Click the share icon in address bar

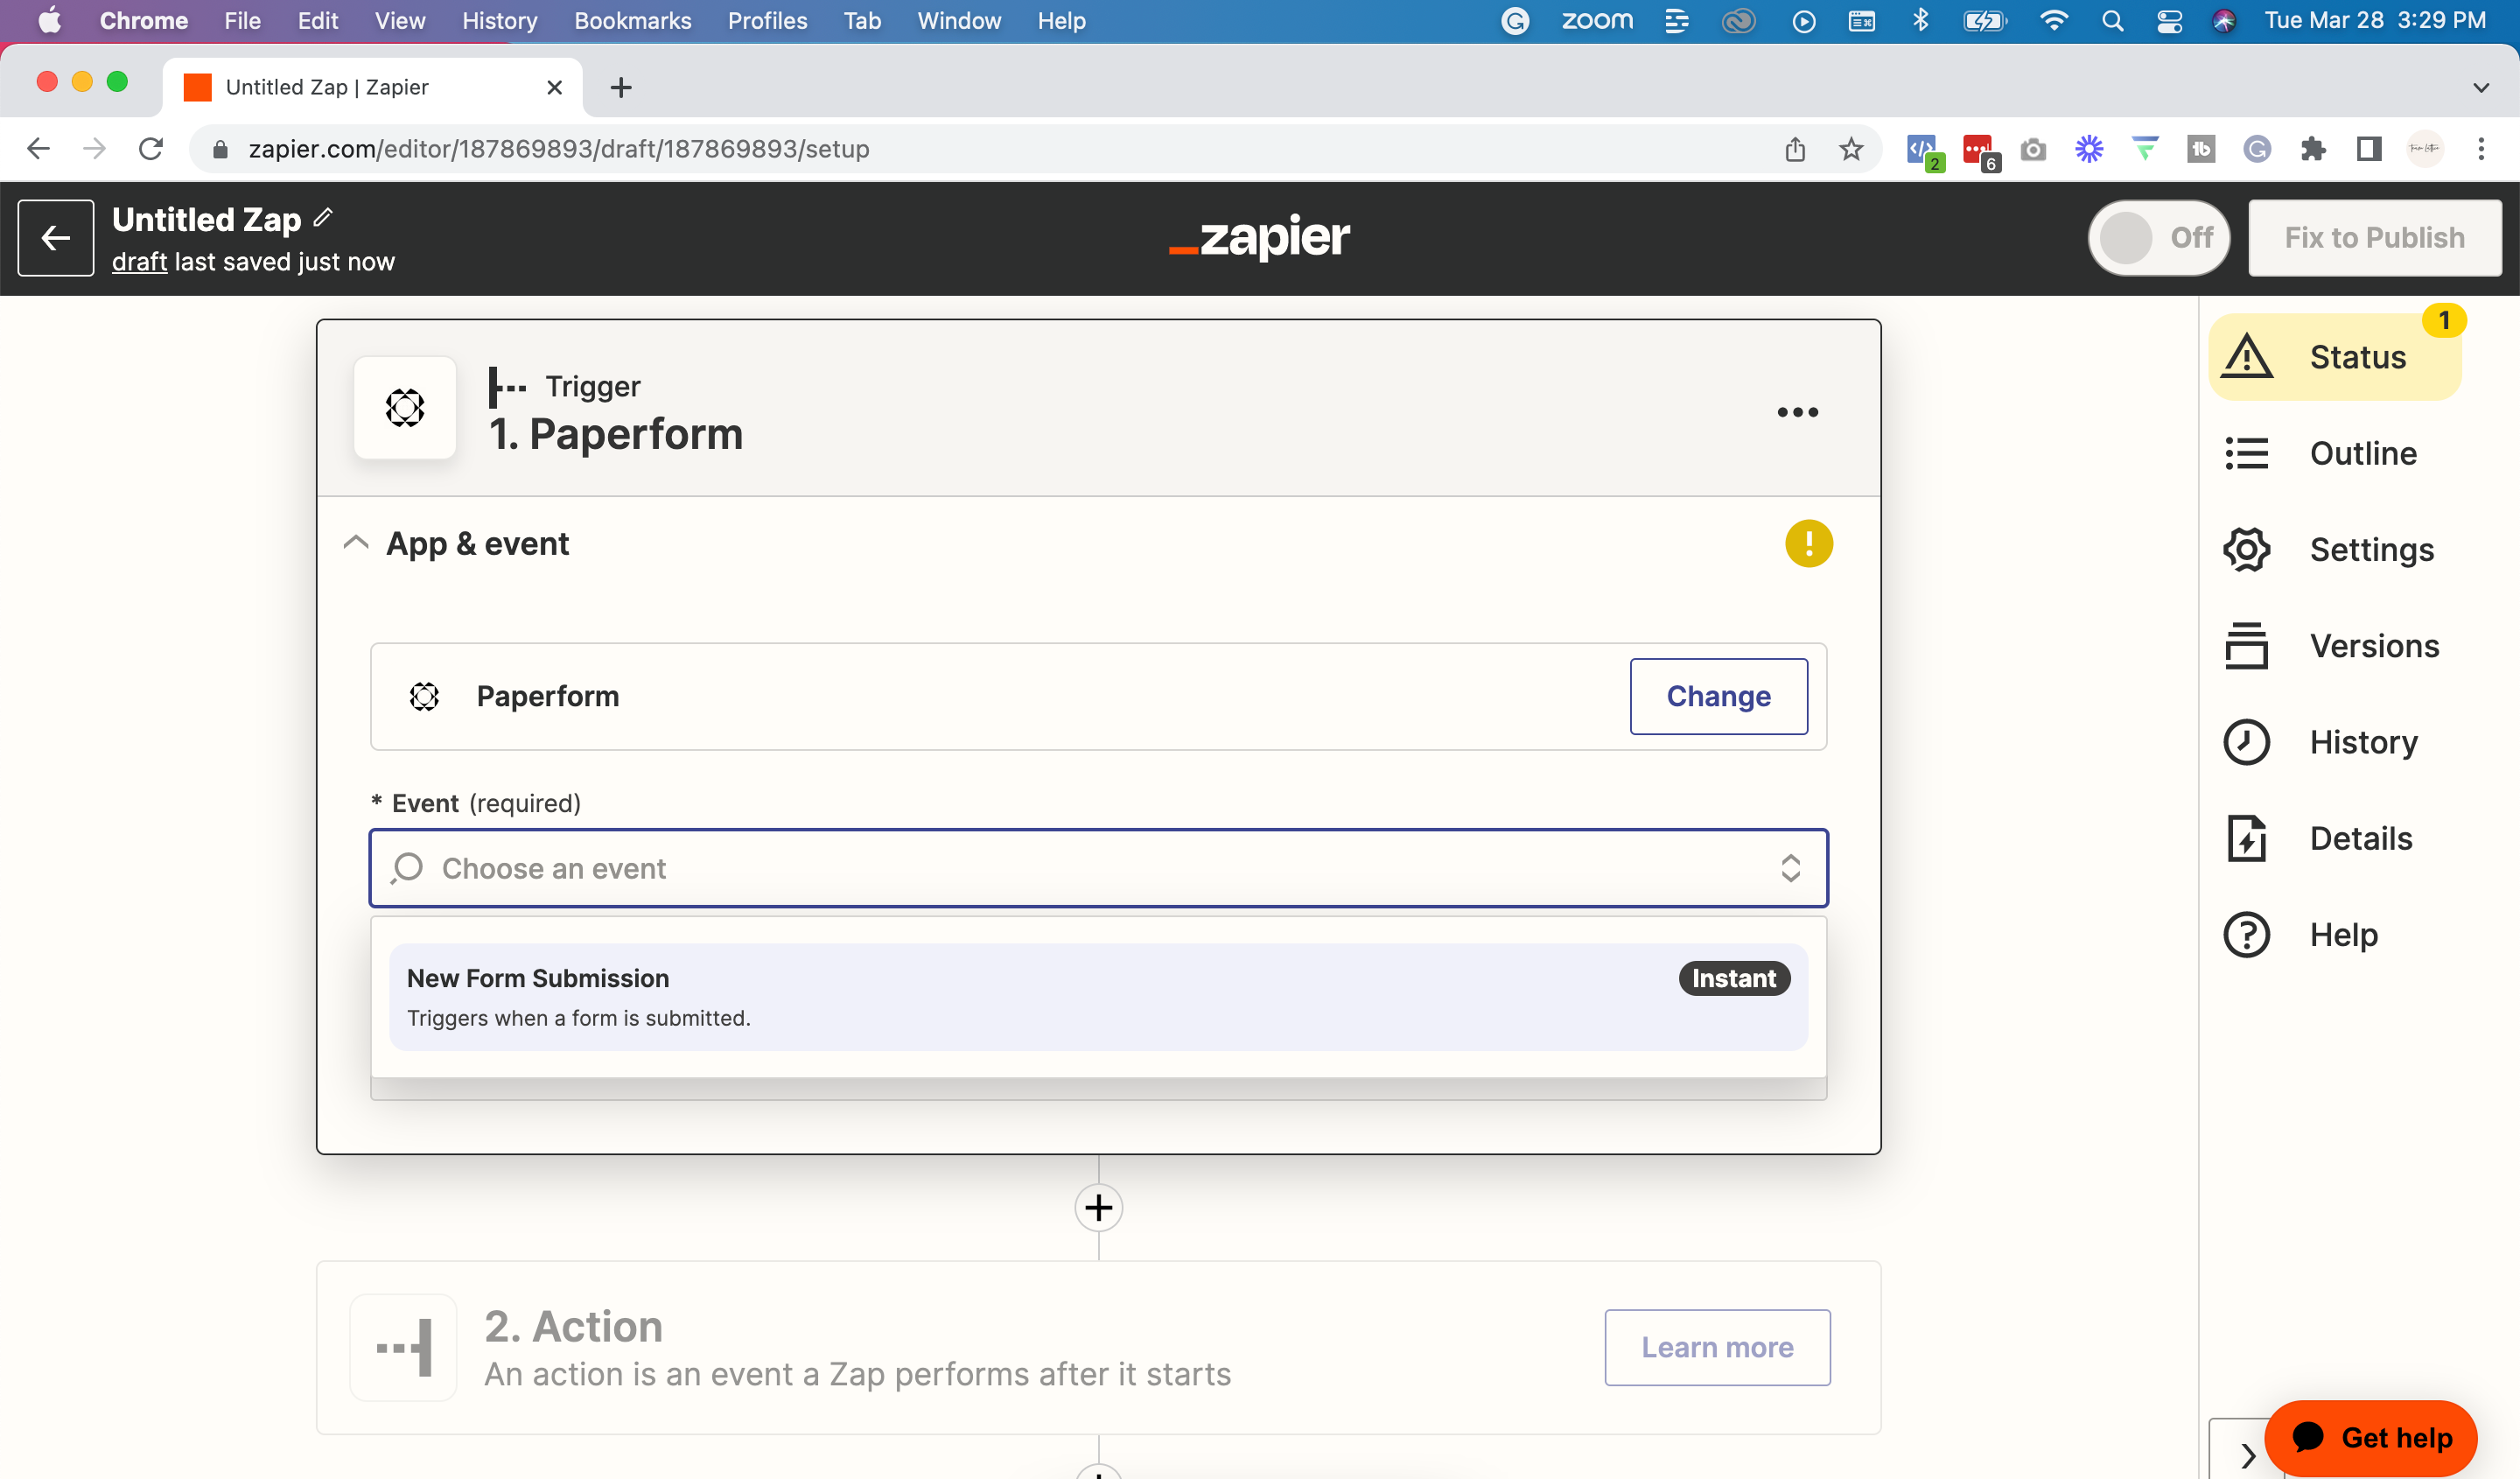point(1795,149)
